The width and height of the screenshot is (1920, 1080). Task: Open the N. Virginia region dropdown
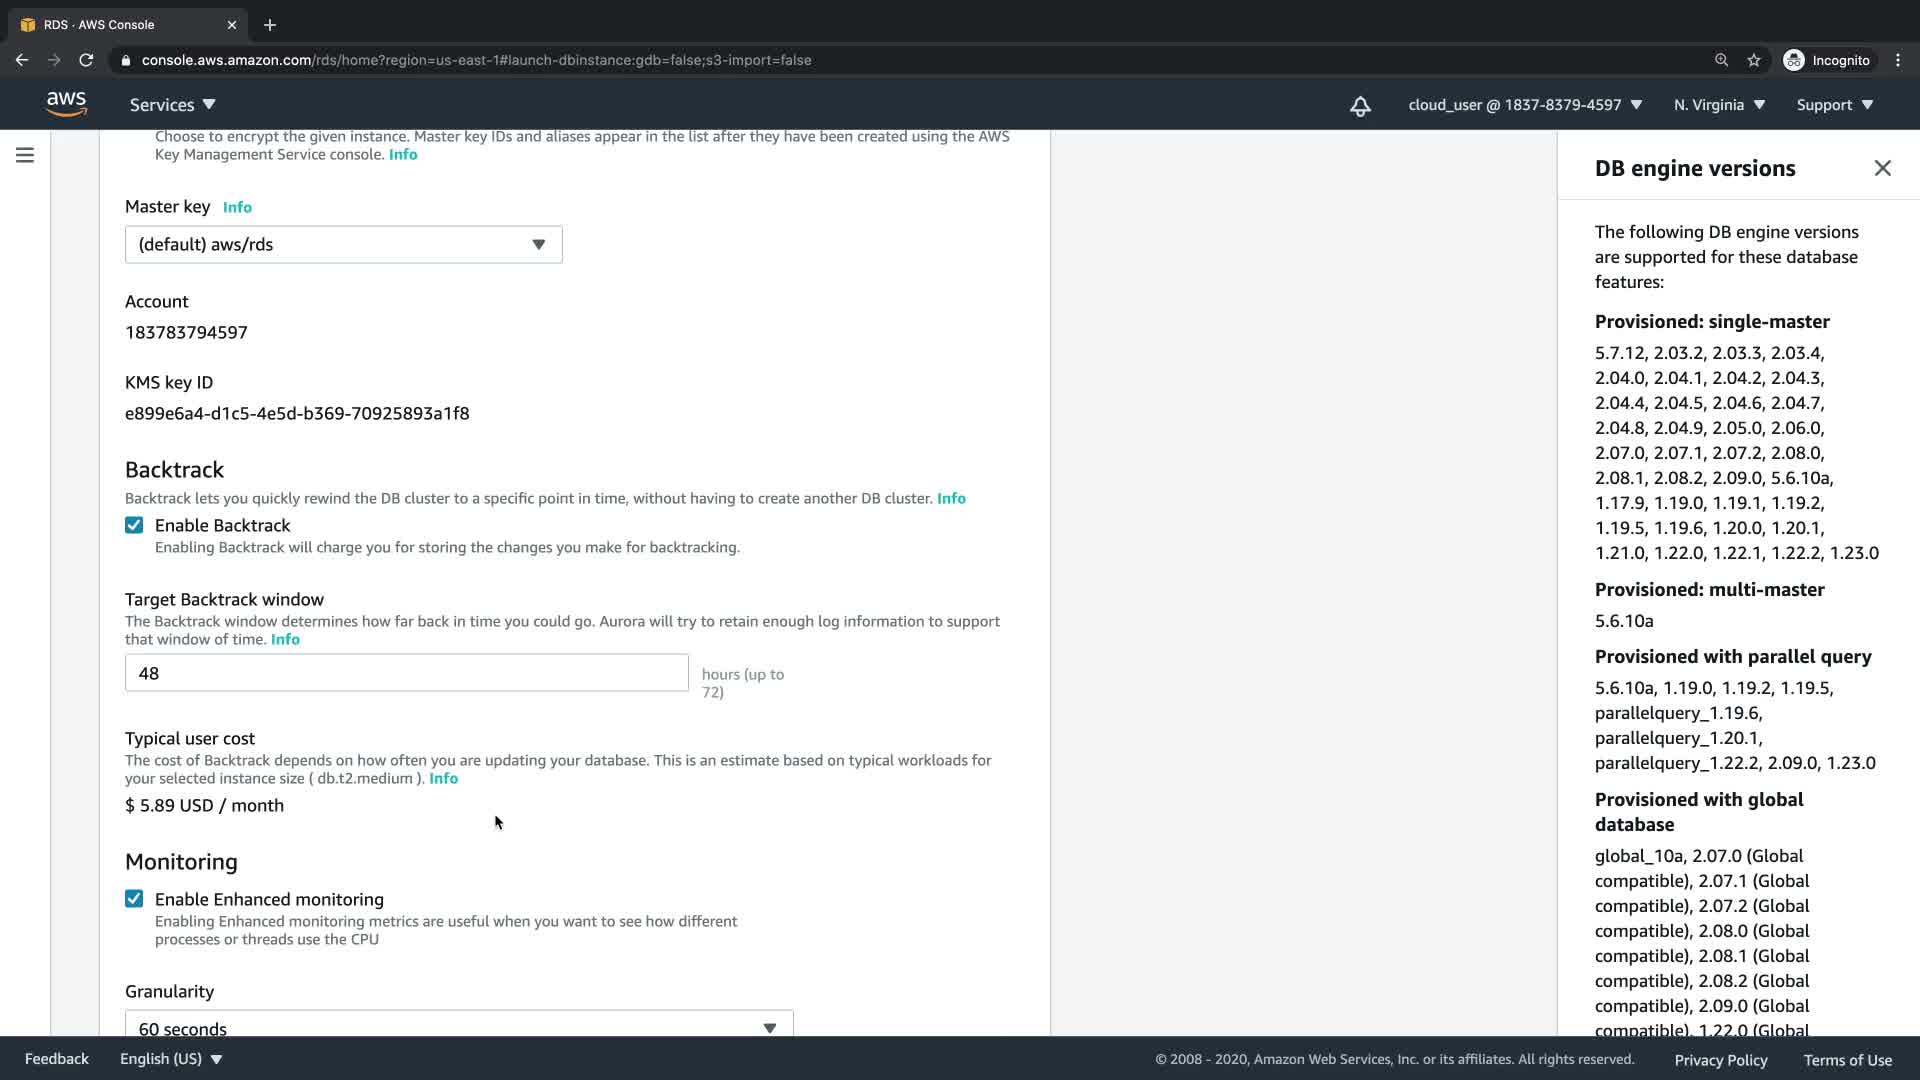(1719, 105)
